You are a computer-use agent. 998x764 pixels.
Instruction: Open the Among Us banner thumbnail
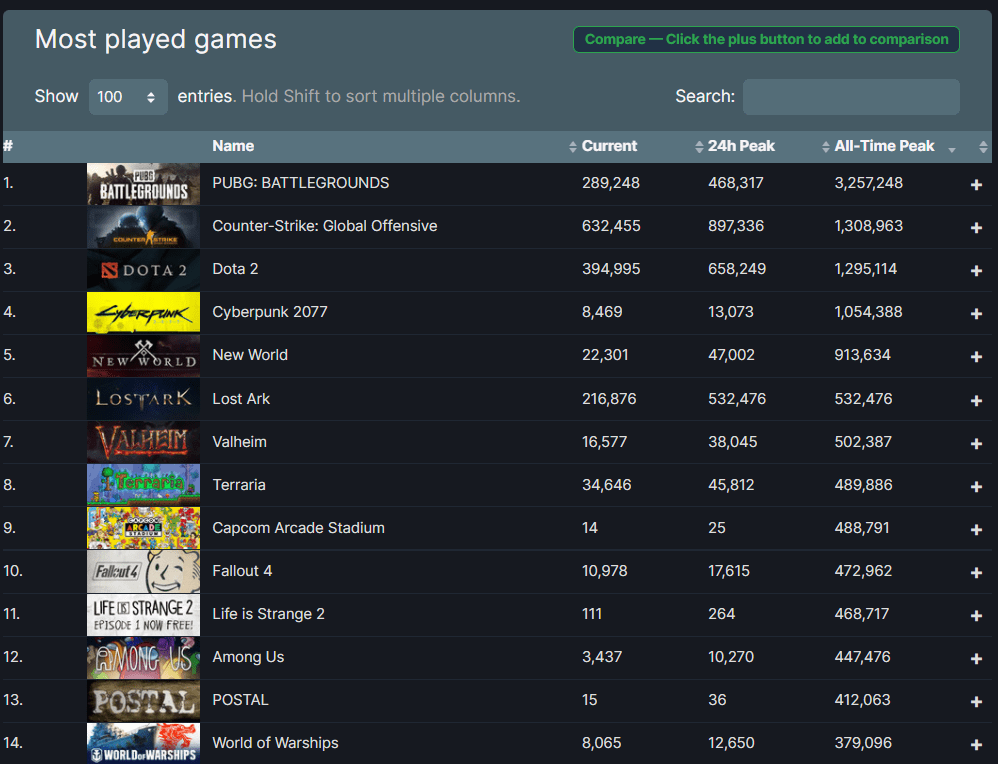tap(143, 658)
